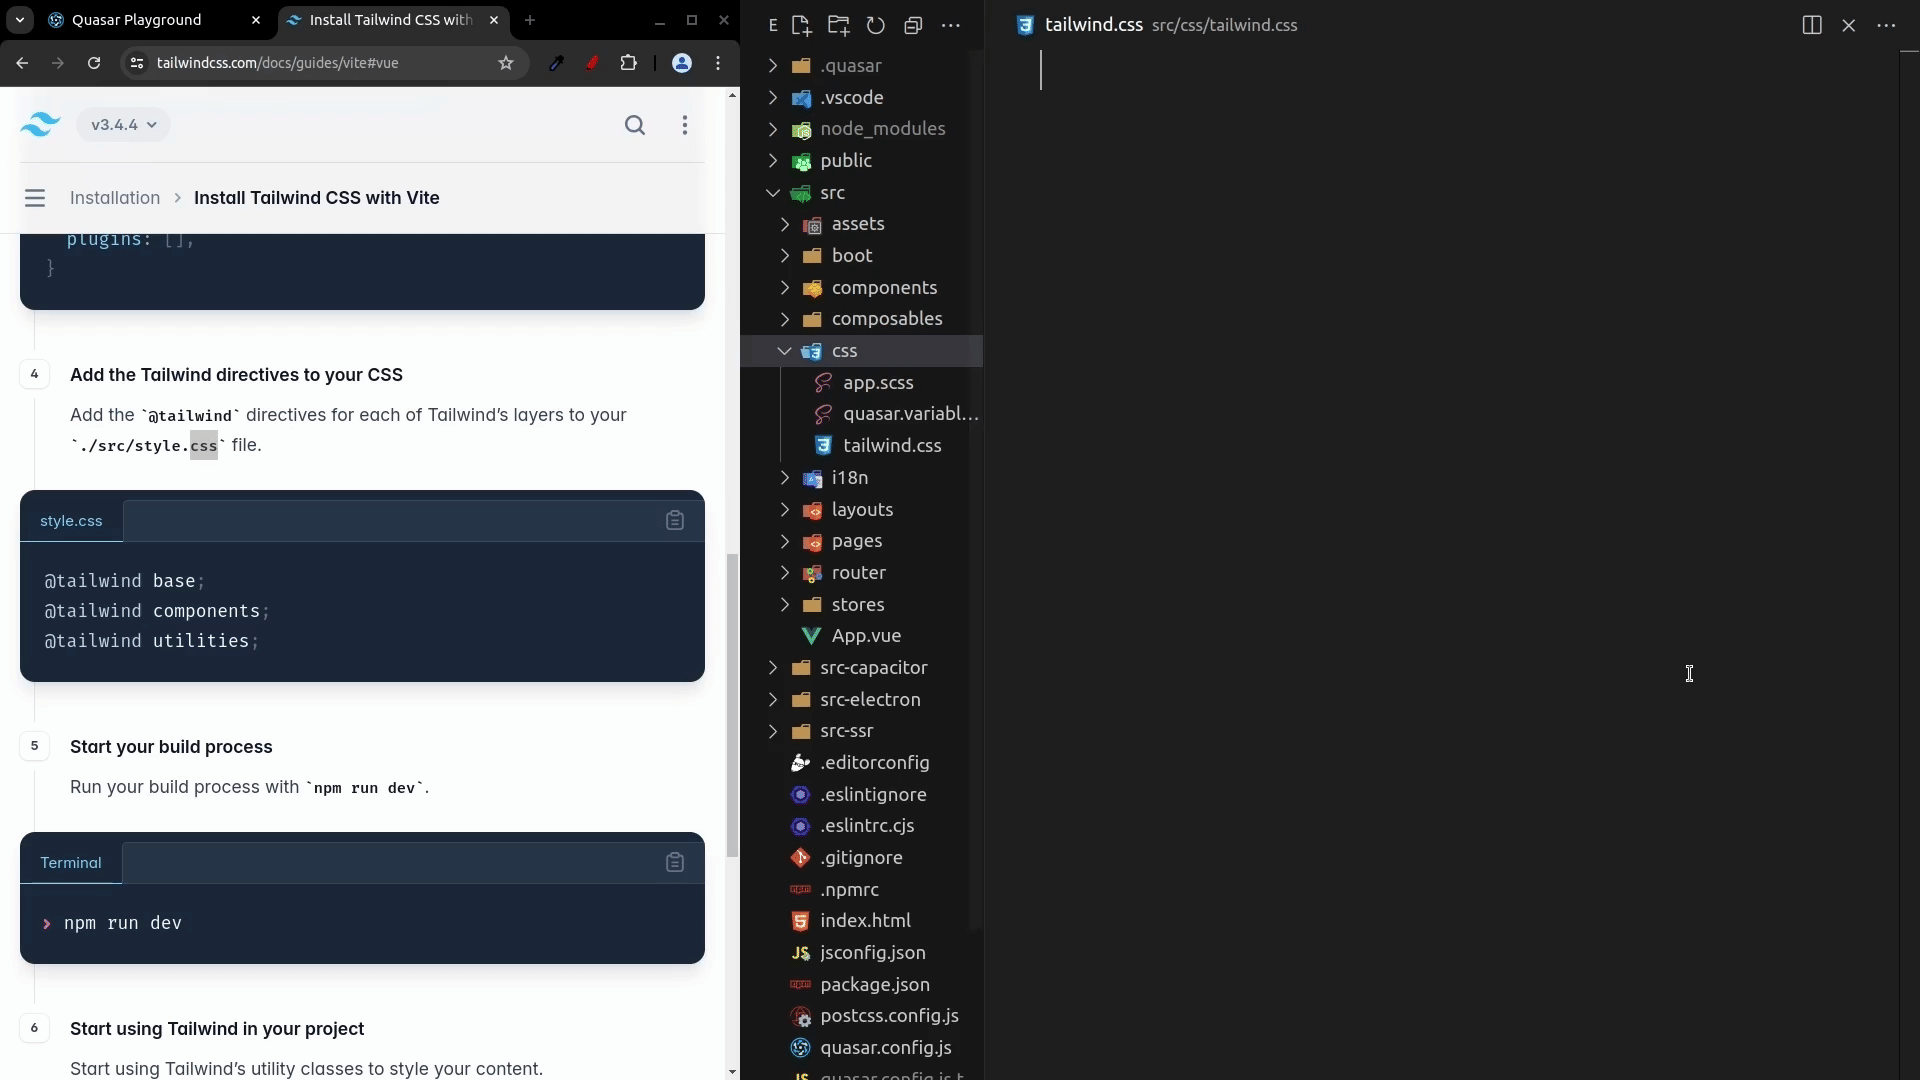View site information for tailwindcss.com
1920x1080 pixels.
click(x=137, y=63)
